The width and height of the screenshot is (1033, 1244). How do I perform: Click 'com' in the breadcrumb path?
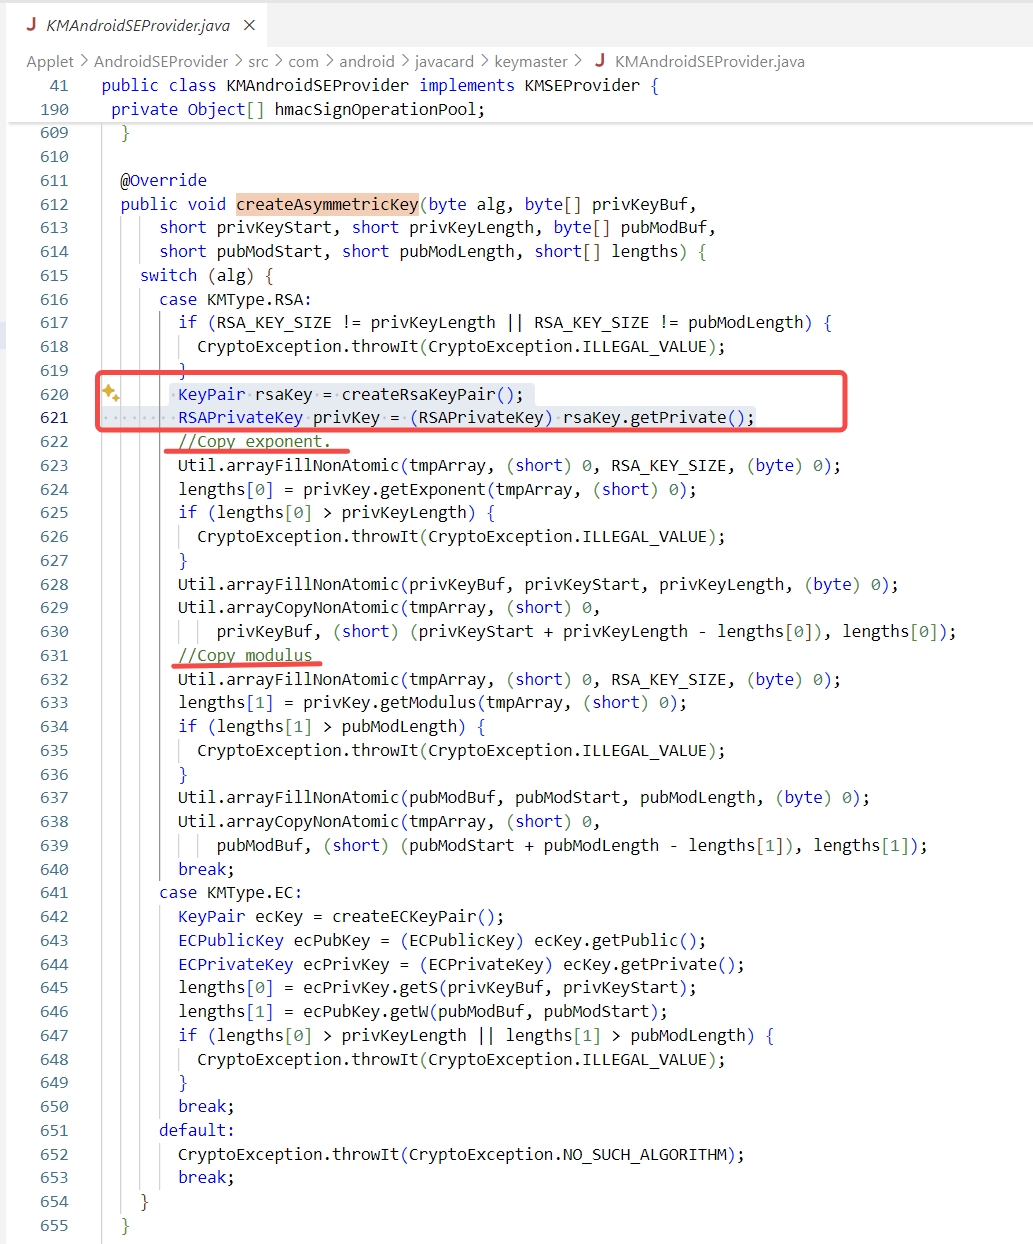(x=303, y=61)
